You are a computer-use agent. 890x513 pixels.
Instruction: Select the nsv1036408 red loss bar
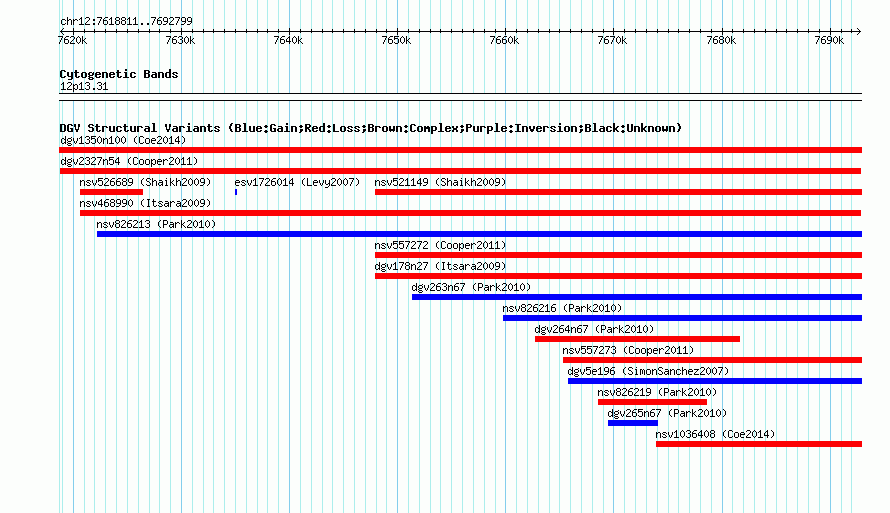[x=759, y=444]
